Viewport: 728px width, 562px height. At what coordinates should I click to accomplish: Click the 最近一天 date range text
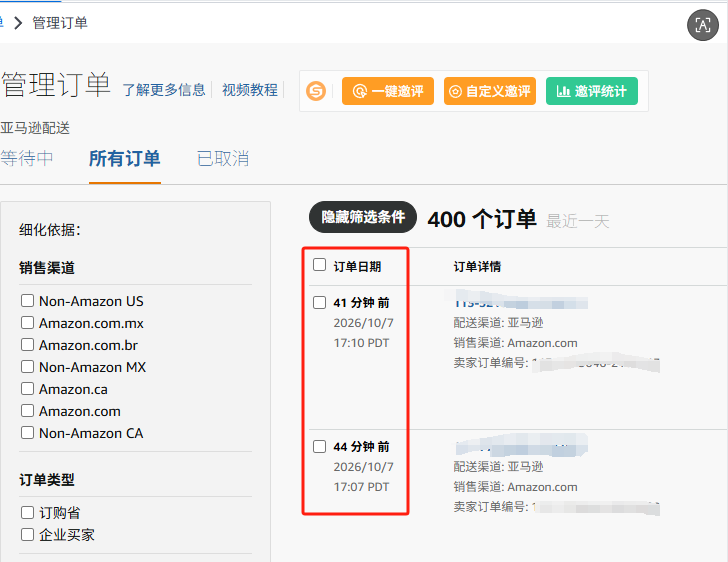pos(578,221)
